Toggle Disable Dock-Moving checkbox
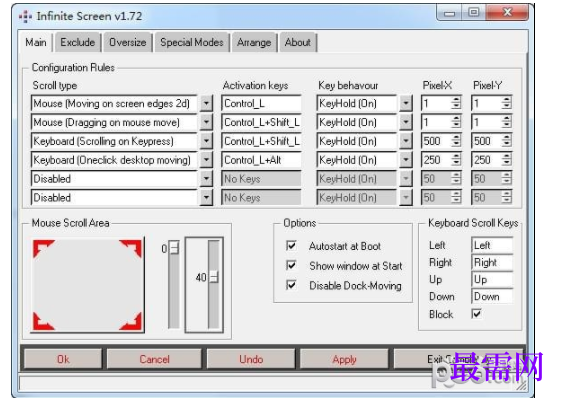 coord(291,285)
